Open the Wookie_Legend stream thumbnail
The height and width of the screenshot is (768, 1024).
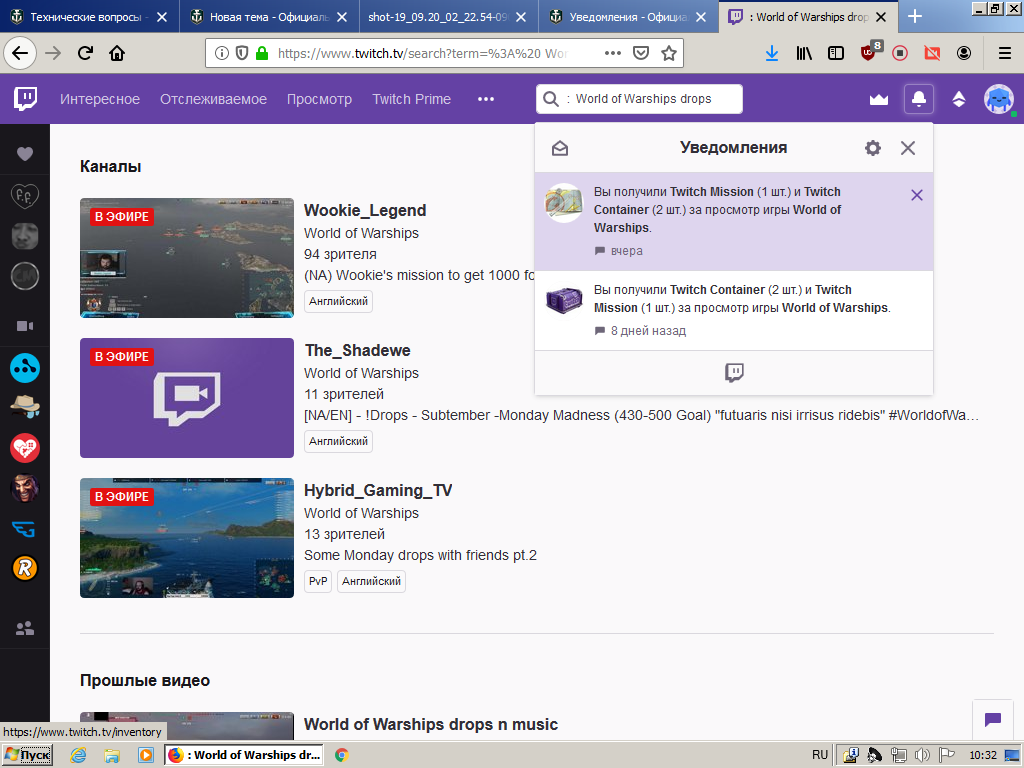[187, 258]
